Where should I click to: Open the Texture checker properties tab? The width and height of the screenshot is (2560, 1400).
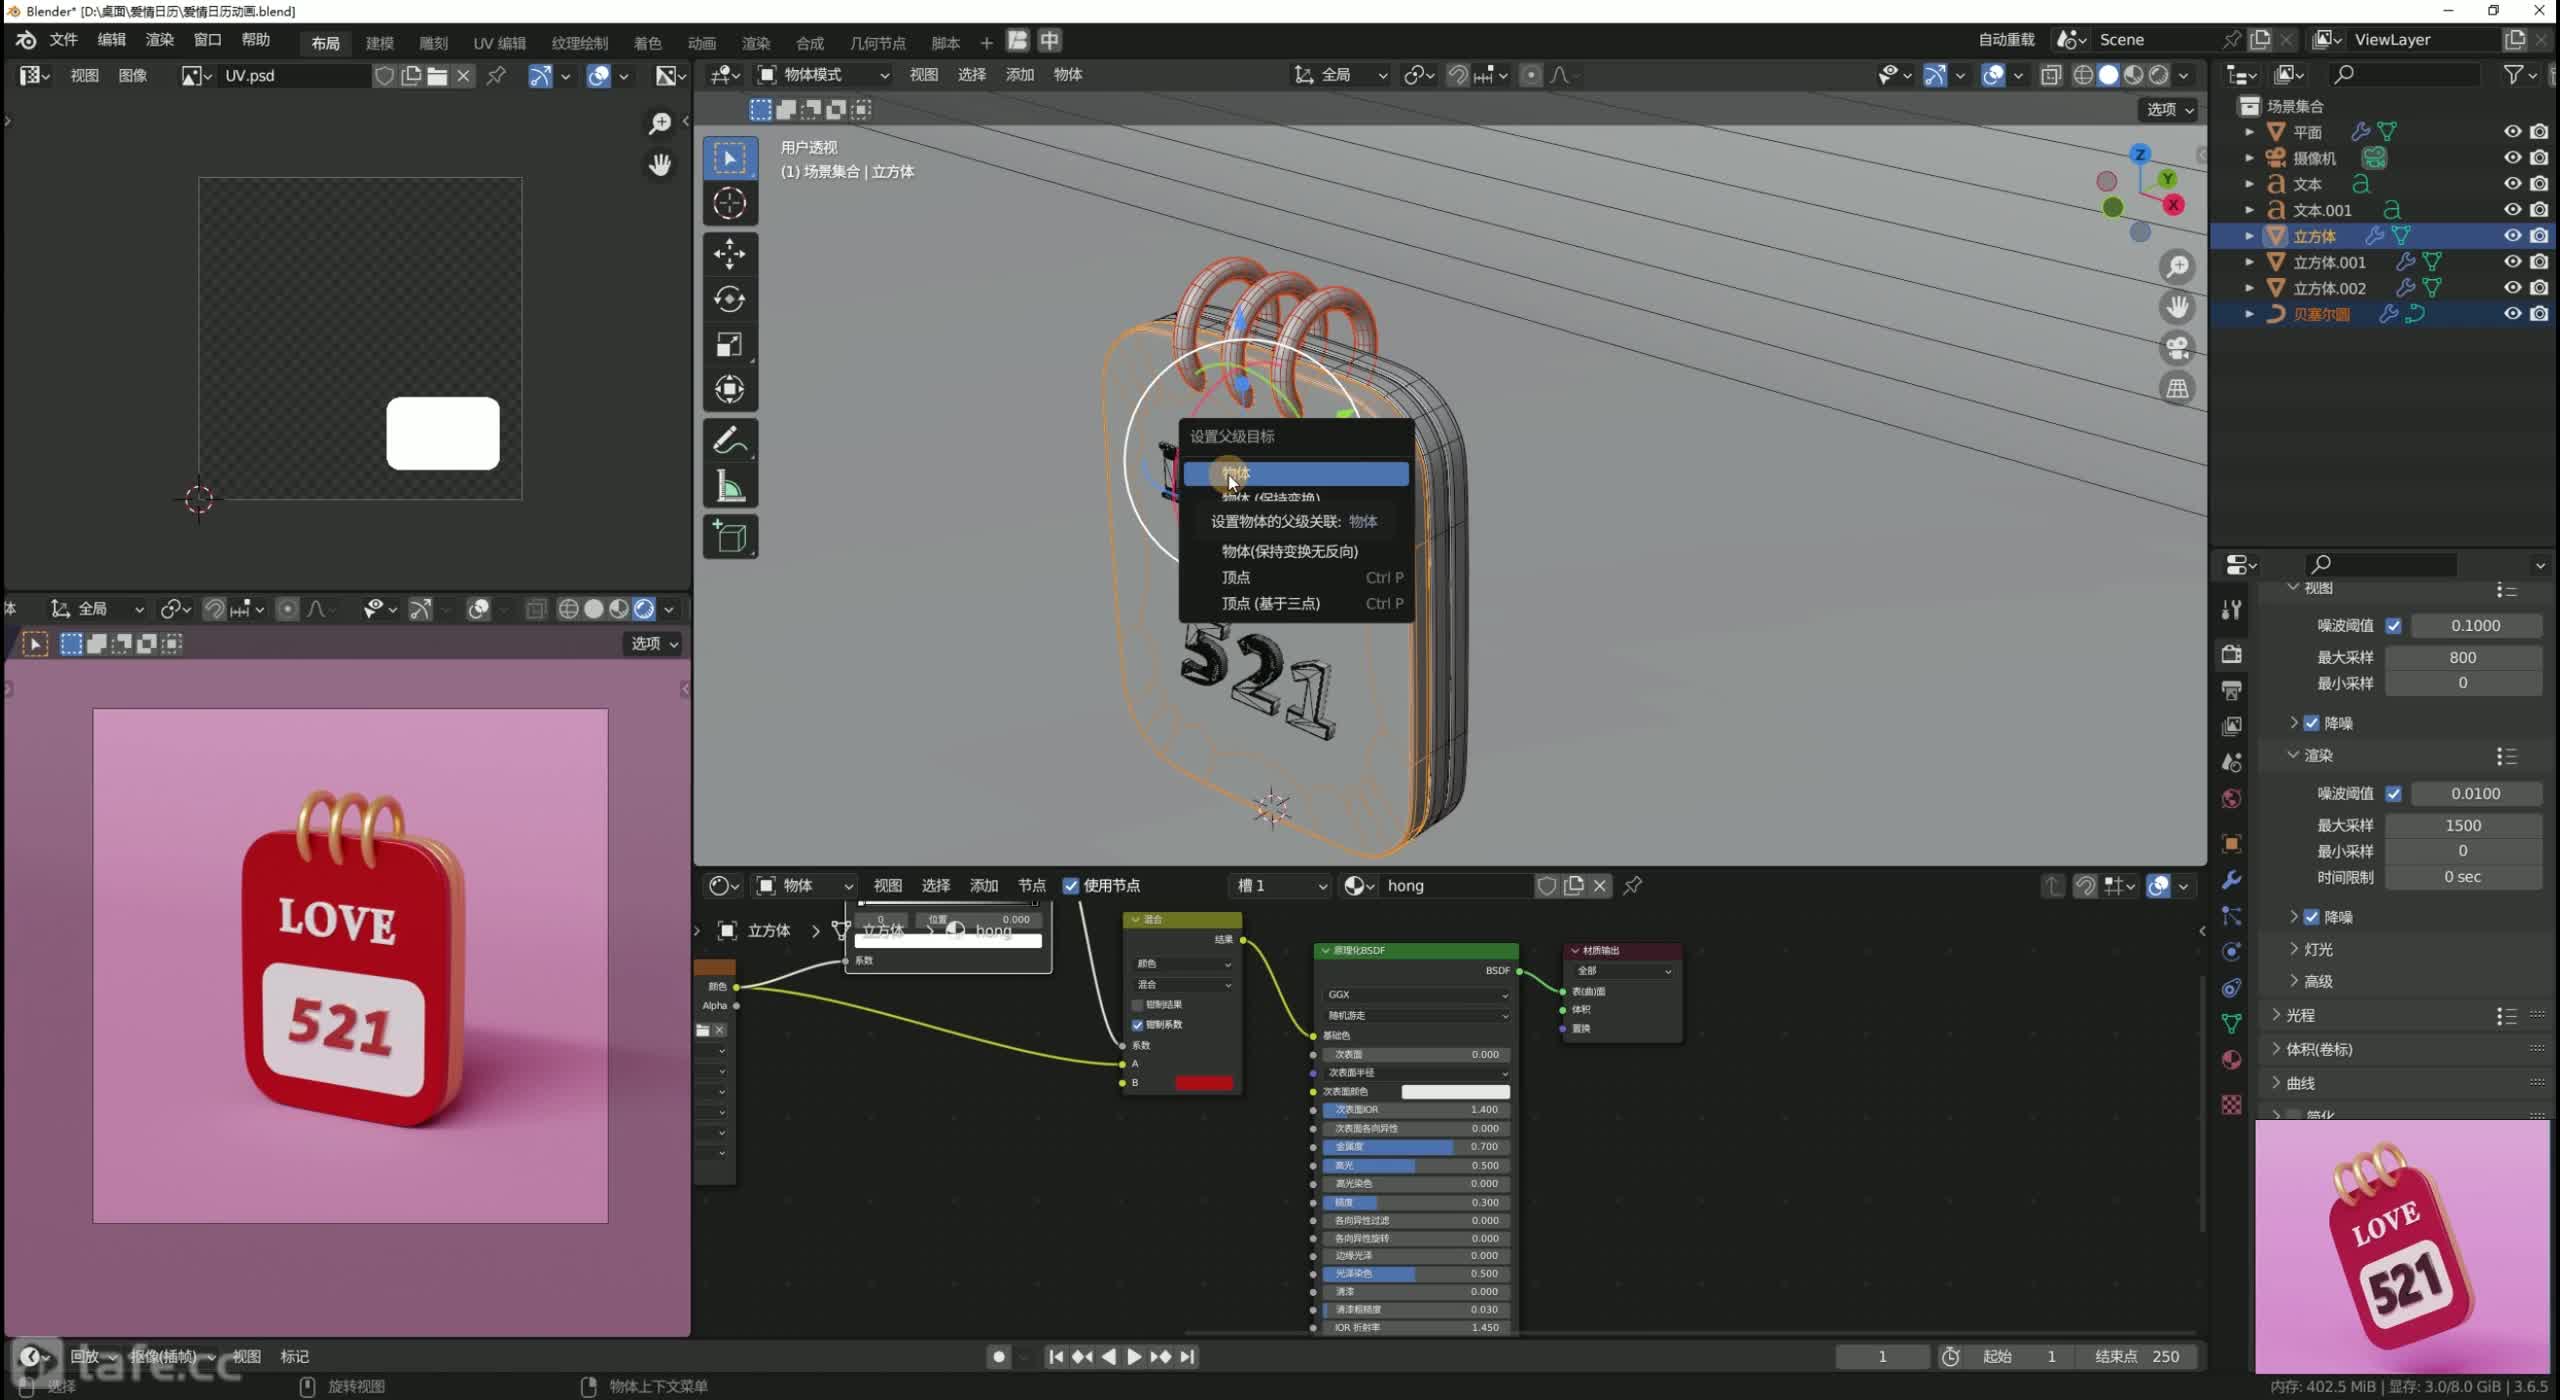pyautogui.click(x=2231, y=1104)
